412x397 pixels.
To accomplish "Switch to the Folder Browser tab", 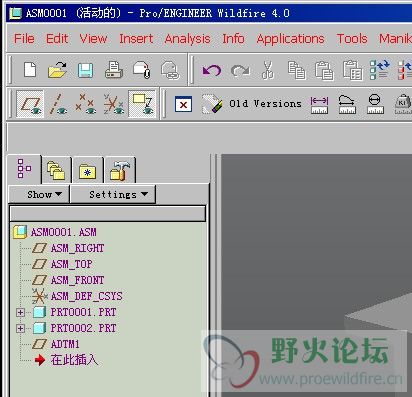I will click(x=56, y=170).
